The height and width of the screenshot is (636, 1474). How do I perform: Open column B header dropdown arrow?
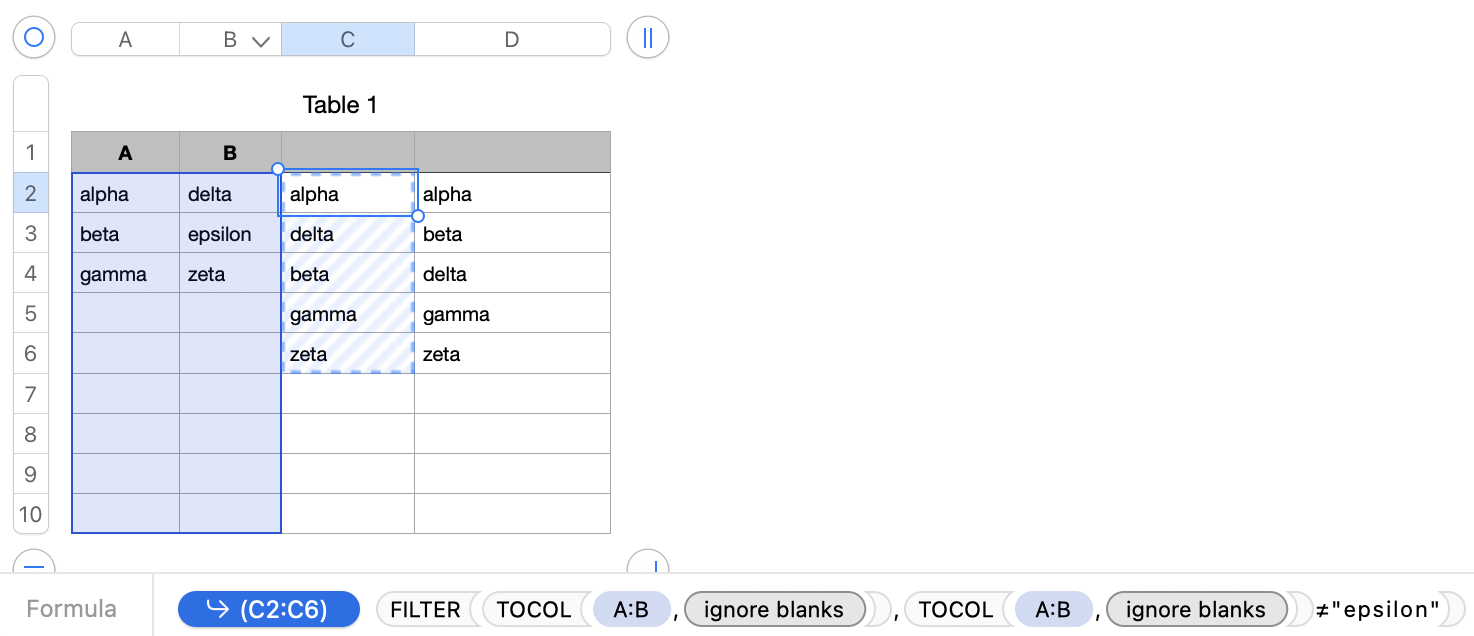coord(261,41)
